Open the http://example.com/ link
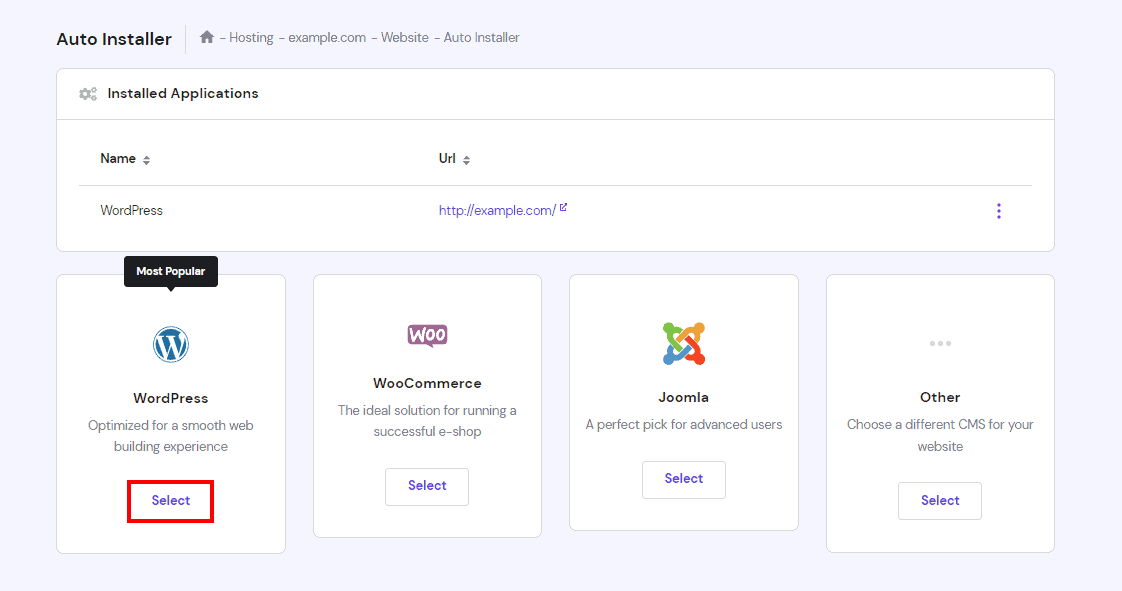1122x591 pixels. 496,210
